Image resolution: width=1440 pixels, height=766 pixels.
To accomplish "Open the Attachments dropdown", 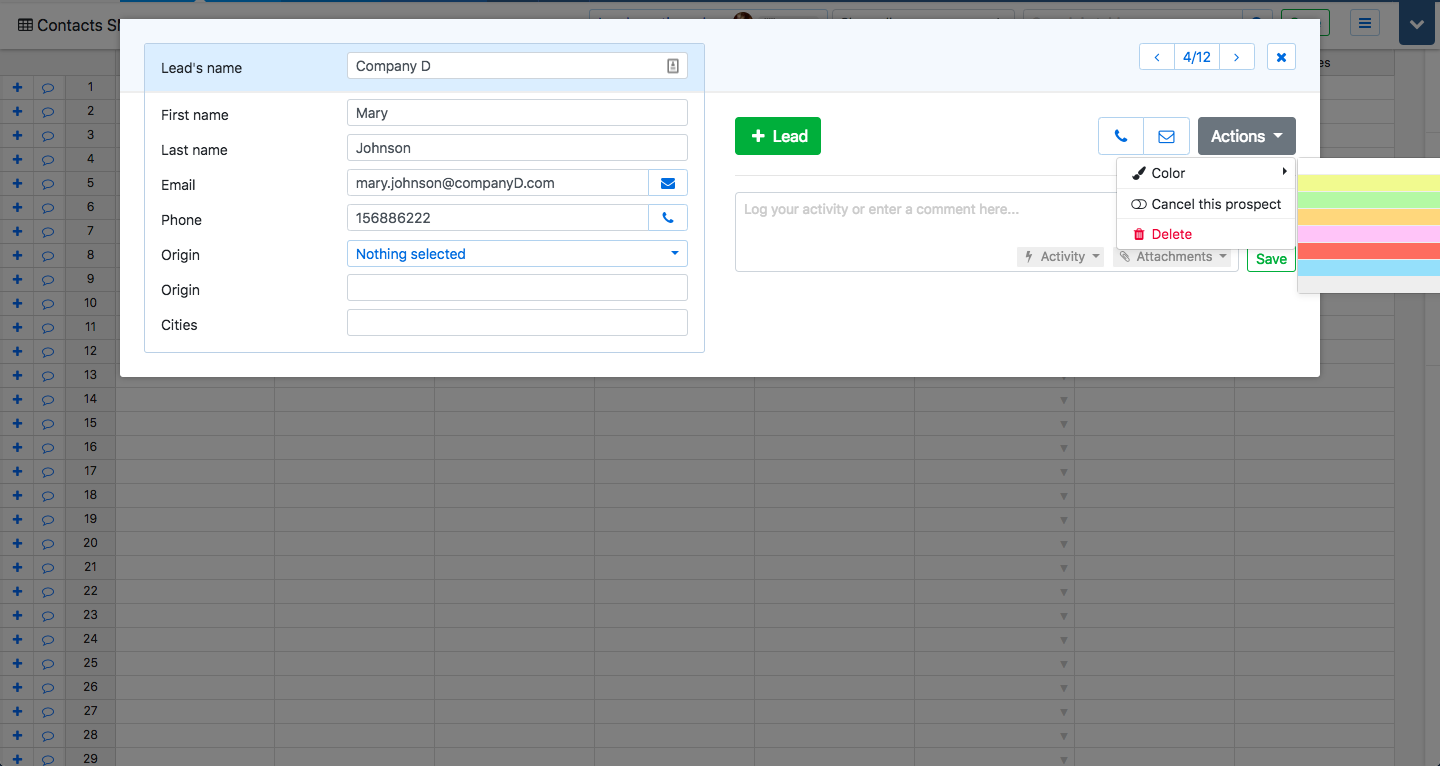I will [x=1172, y=257].
